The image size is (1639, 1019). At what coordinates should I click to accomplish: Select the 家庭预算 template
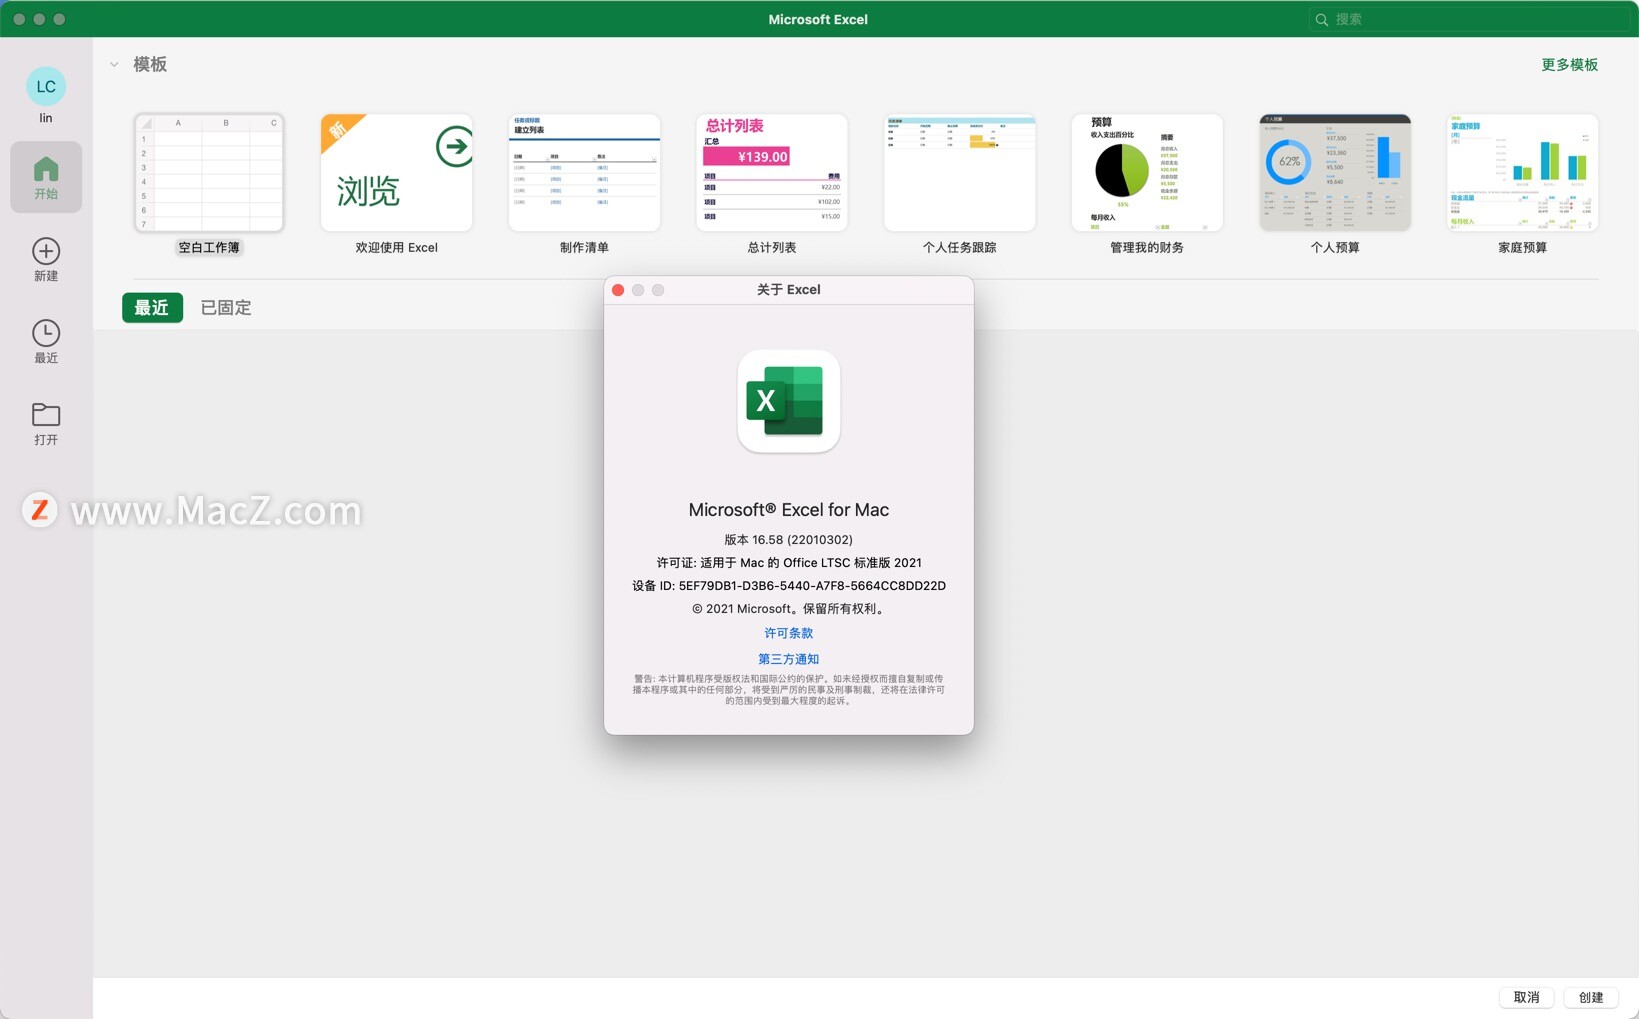click(1522, 172)
